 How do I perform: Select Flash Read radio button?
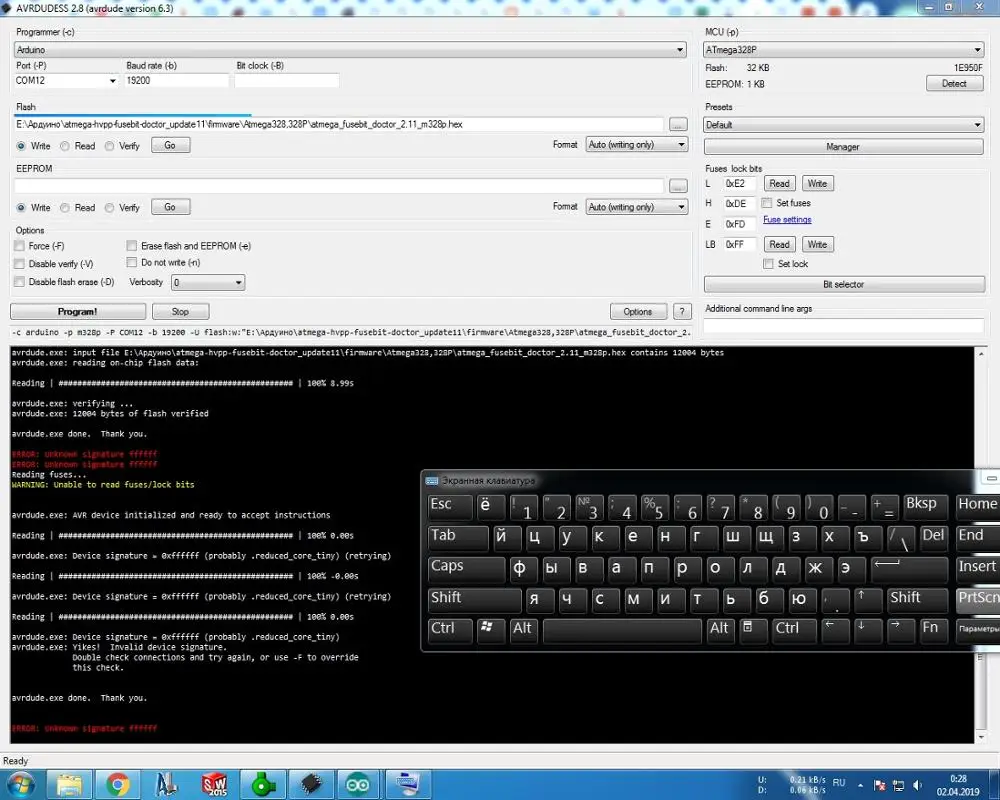coord(65,146)
